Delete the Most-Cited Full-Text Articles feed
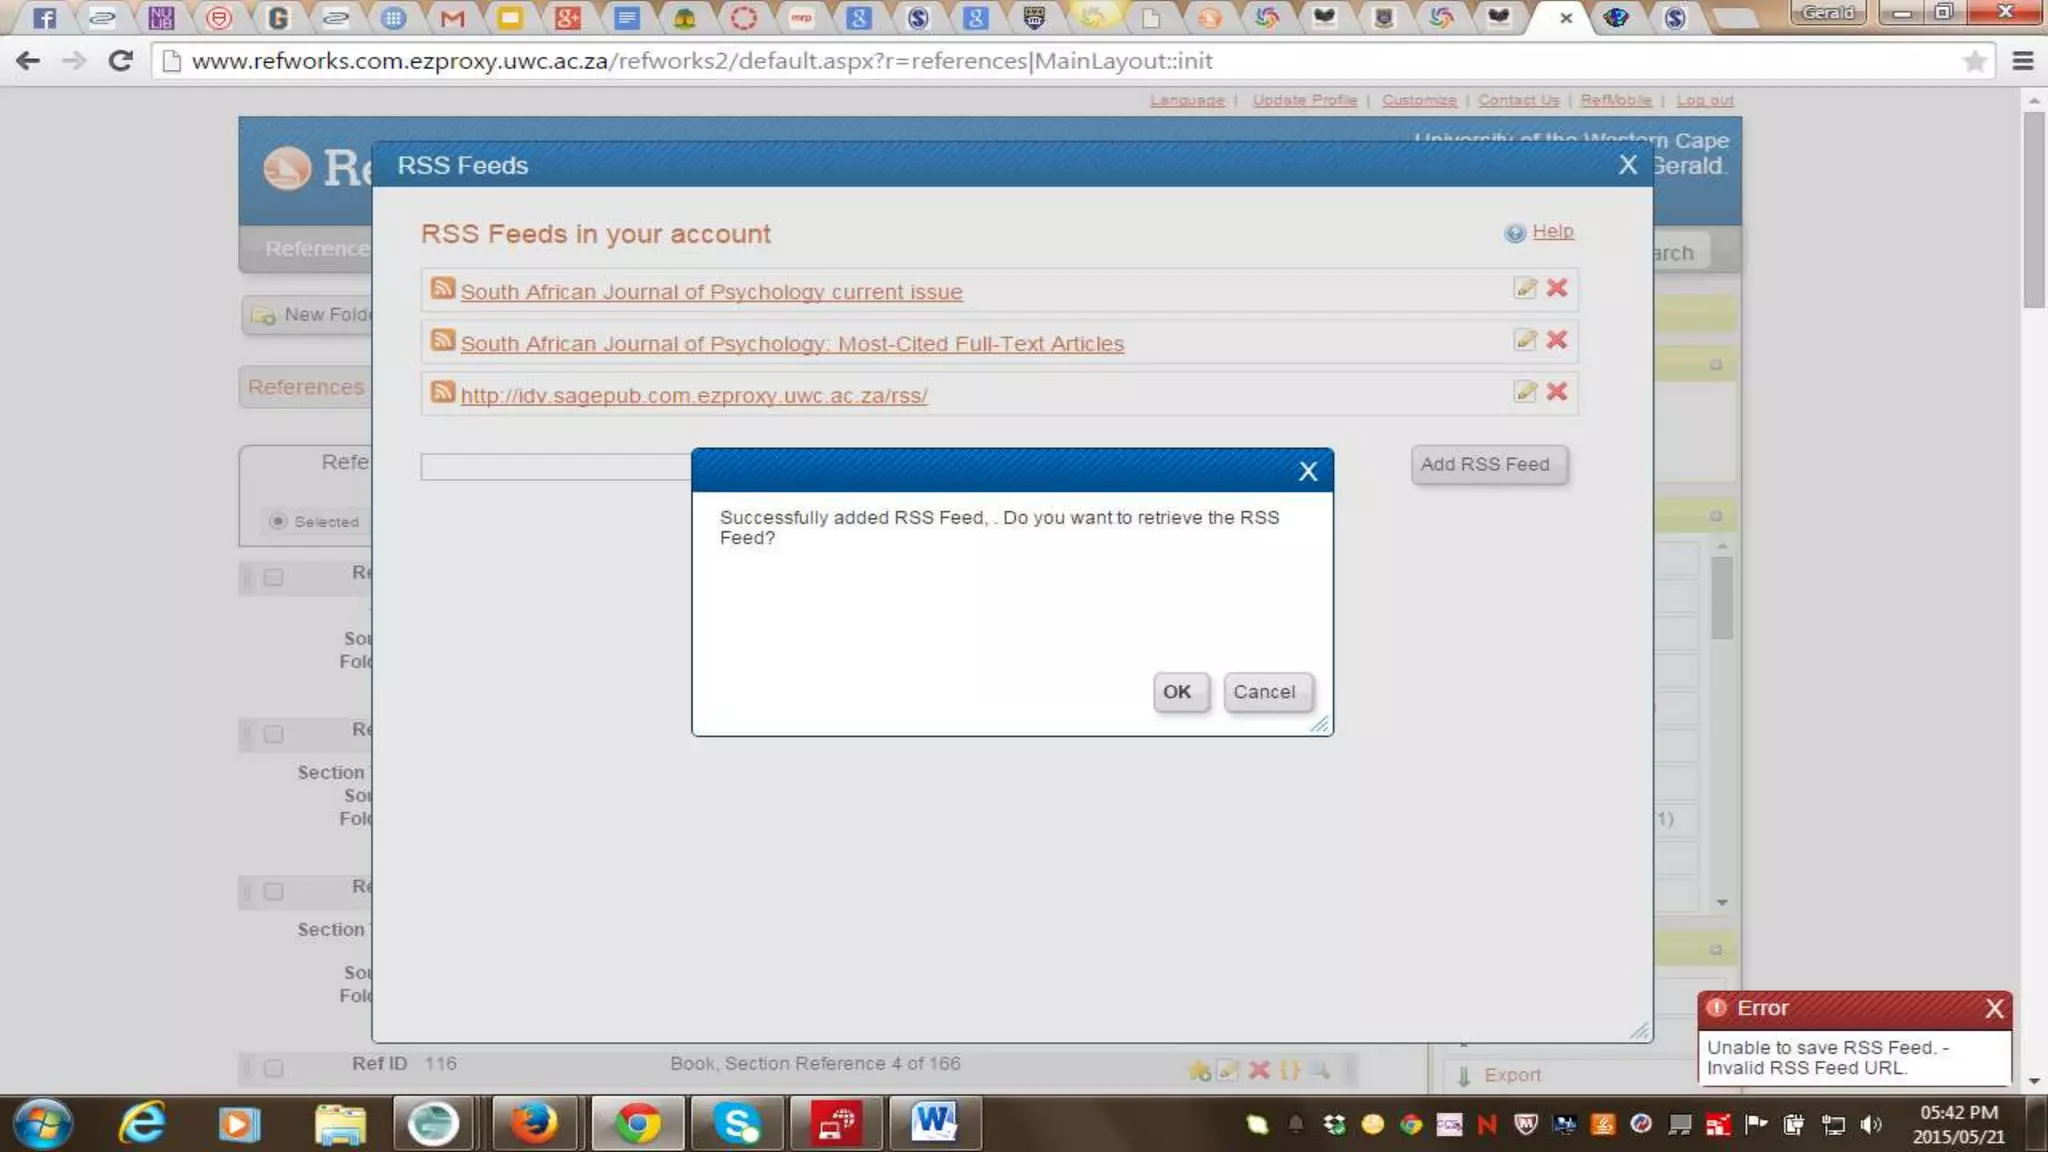 coord(1556,340)
